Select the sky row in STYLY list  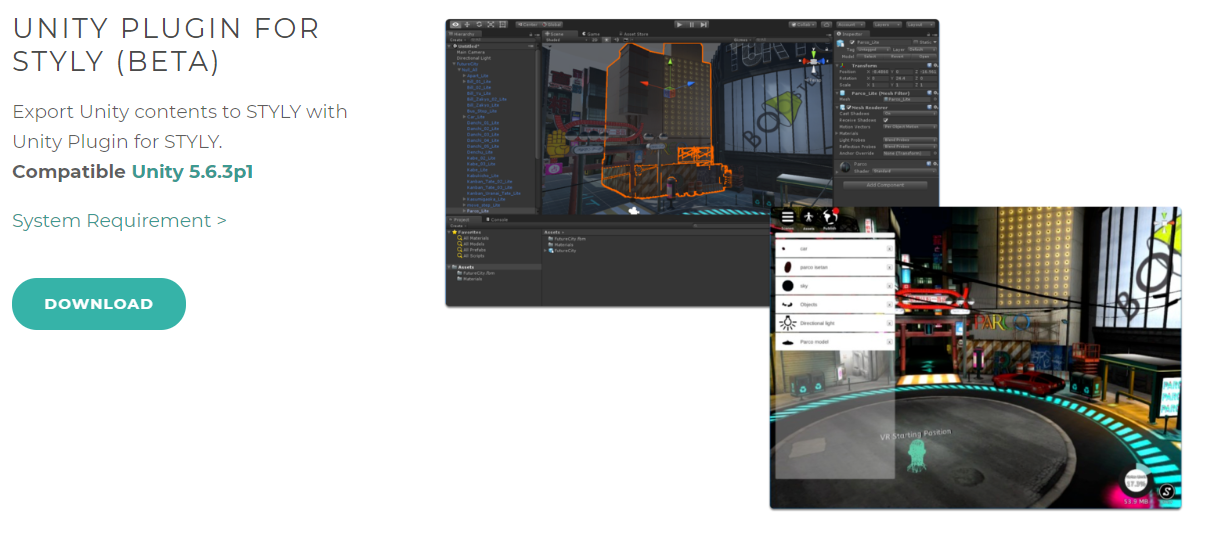click(x=834, y=286)
